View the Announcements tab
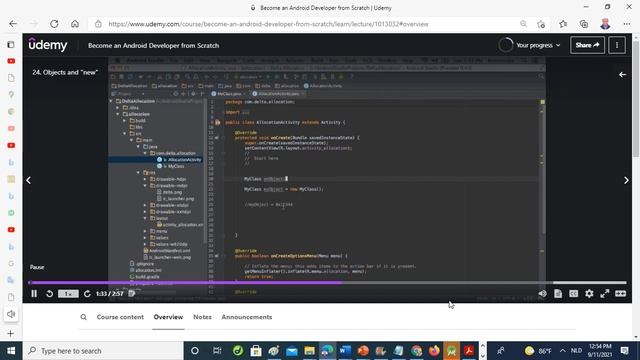This screenshot has height=360, width=640. point(247,317)
